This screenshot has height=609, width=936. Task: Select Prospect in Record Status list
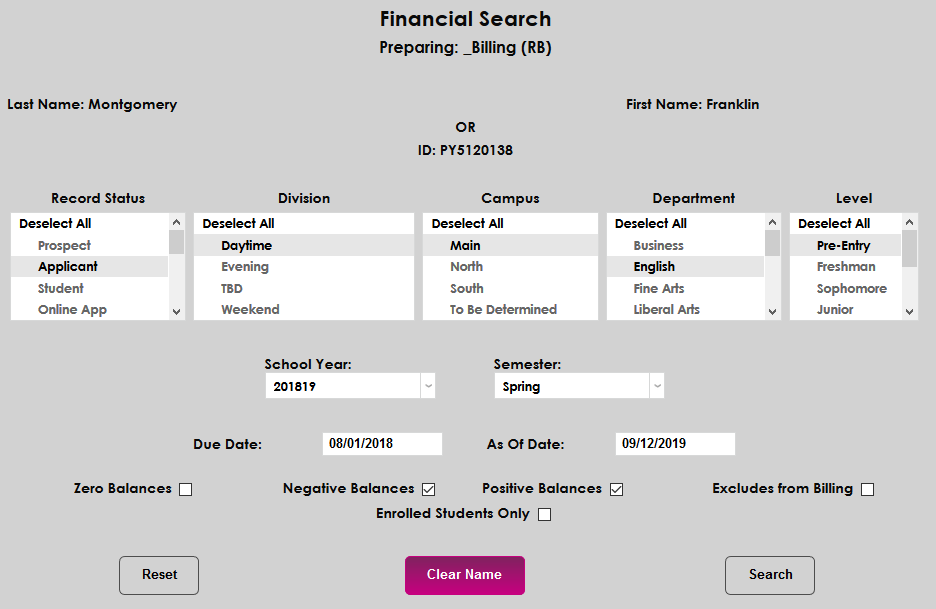pos(64,246)
